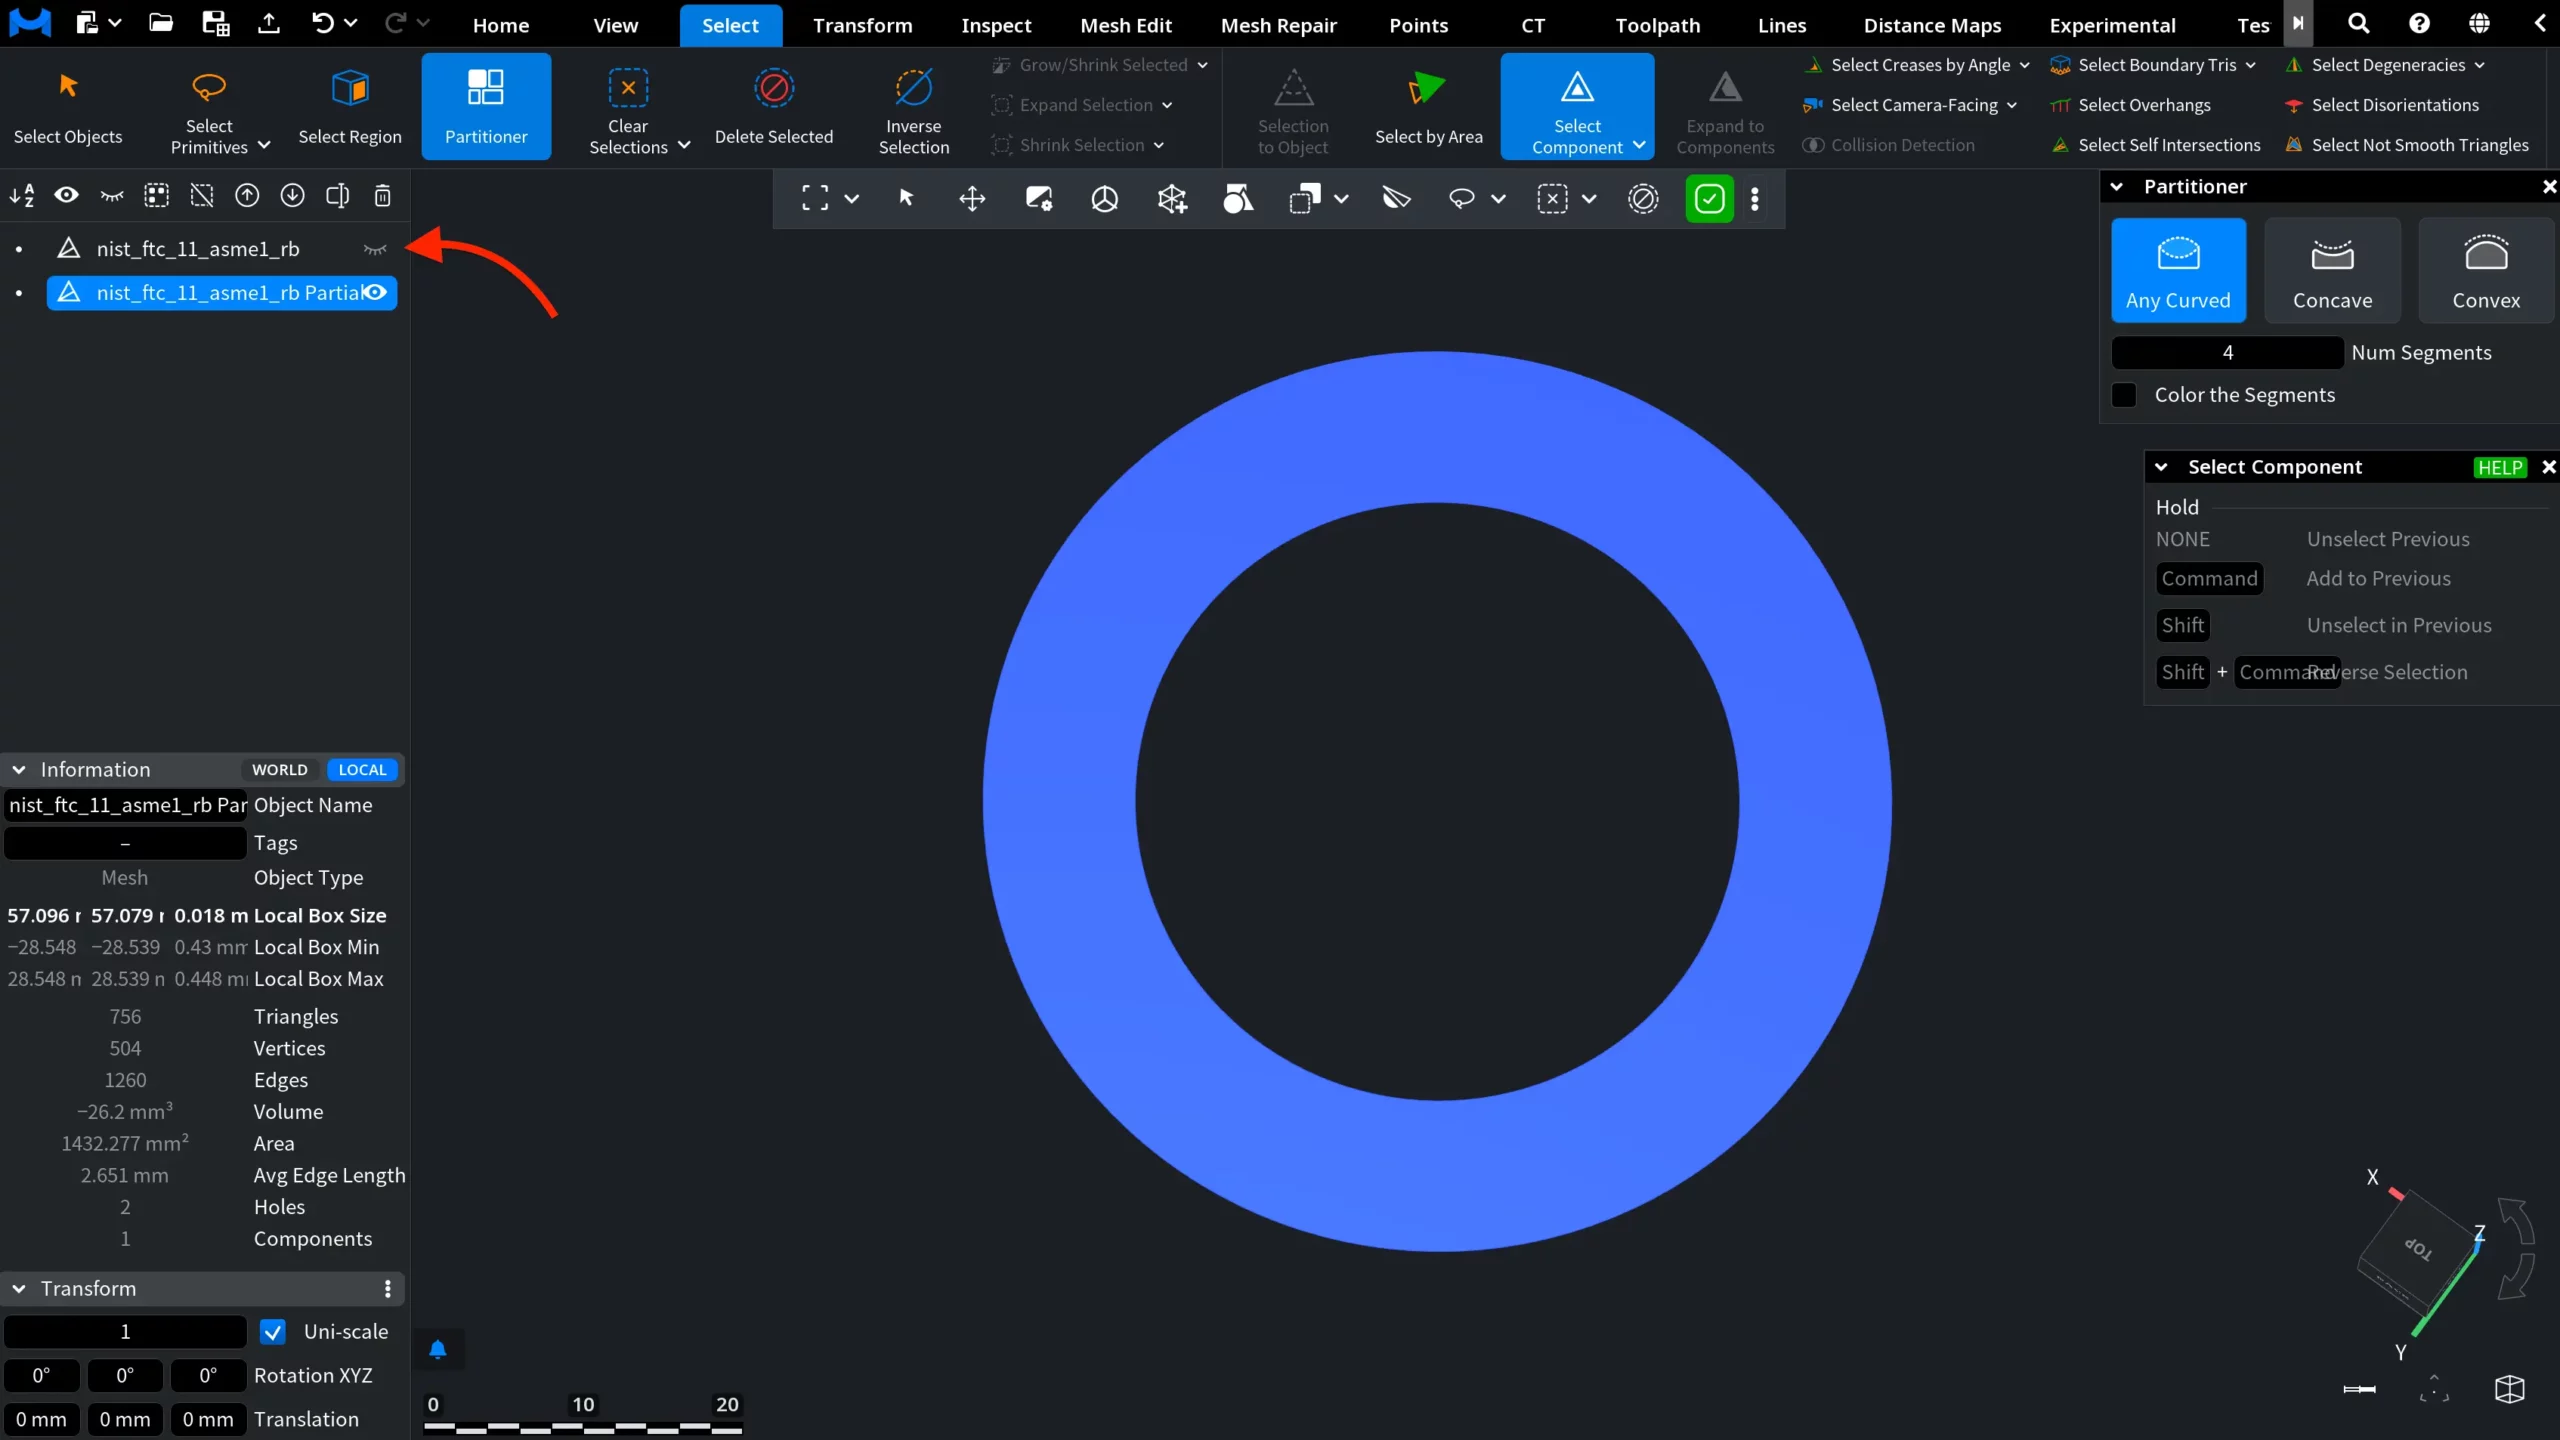This screenshot has height=1440, width=2560.
Task: Click the Select Objects tool
Action: [68, 106]
